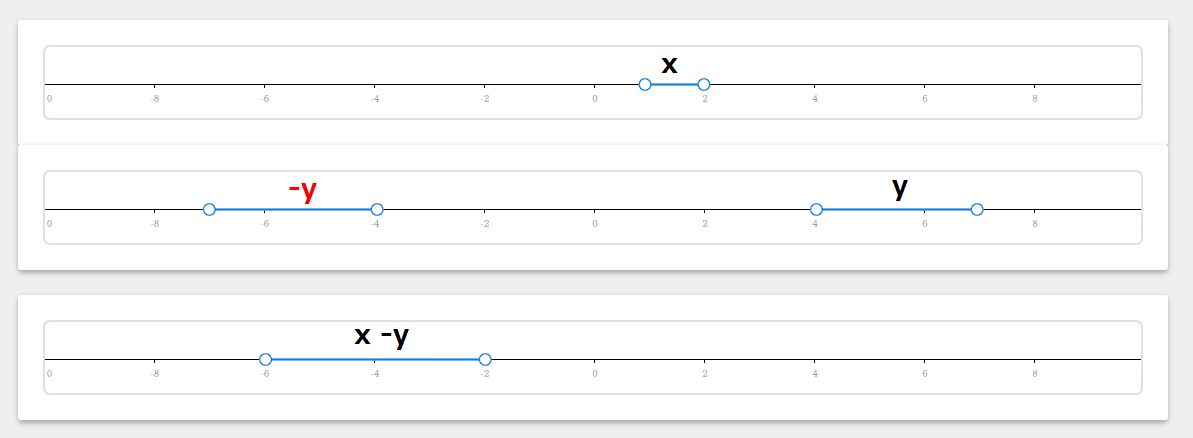1193x438 pixels.
Task: Click the y interval endpoint at 7
Action: point(977,209)
